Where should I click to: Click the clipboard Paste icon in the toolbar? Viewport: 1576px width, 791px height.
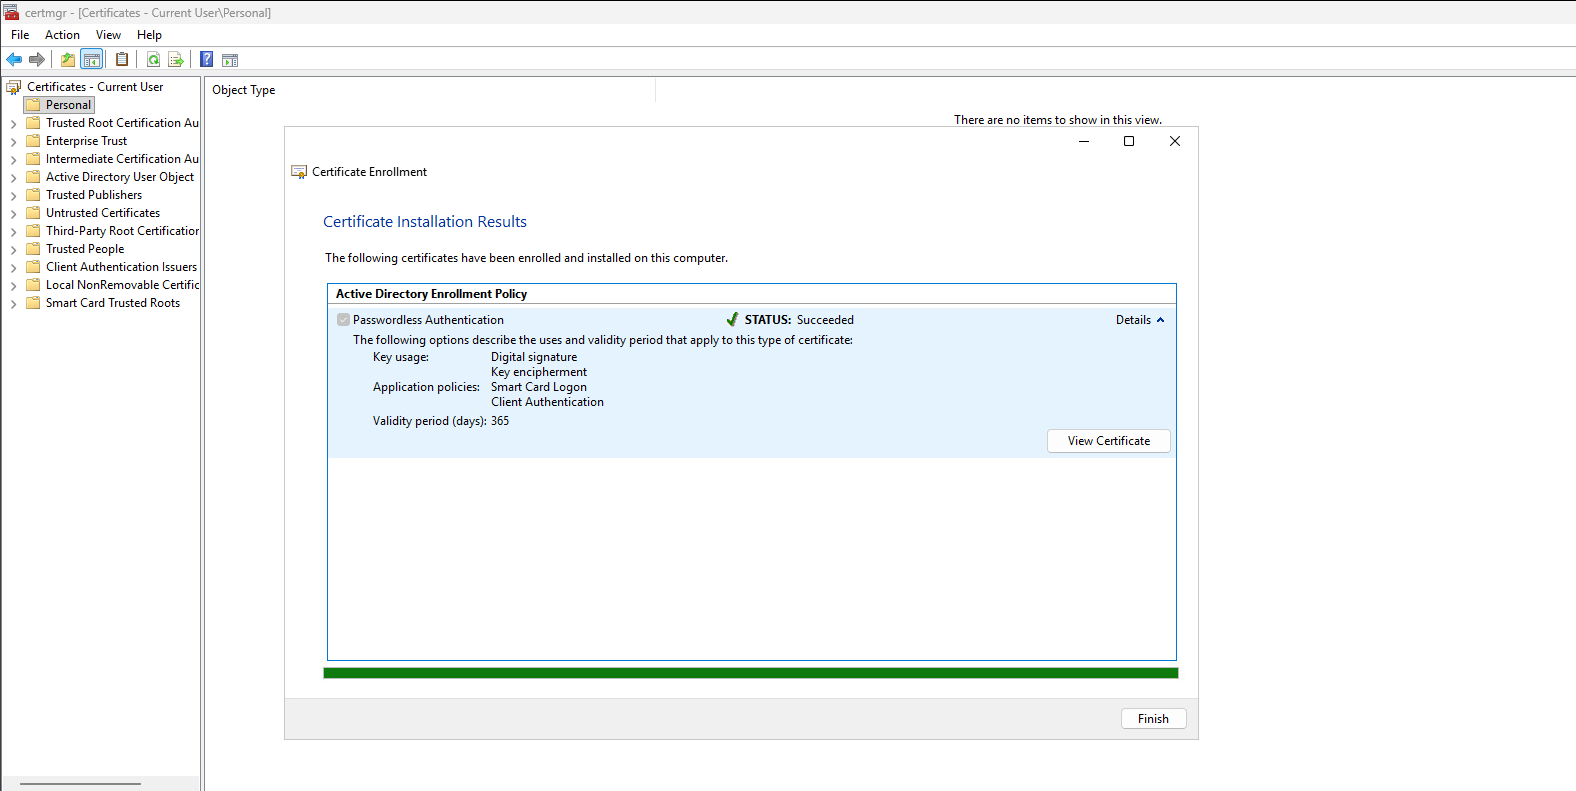tap(122, 60)
